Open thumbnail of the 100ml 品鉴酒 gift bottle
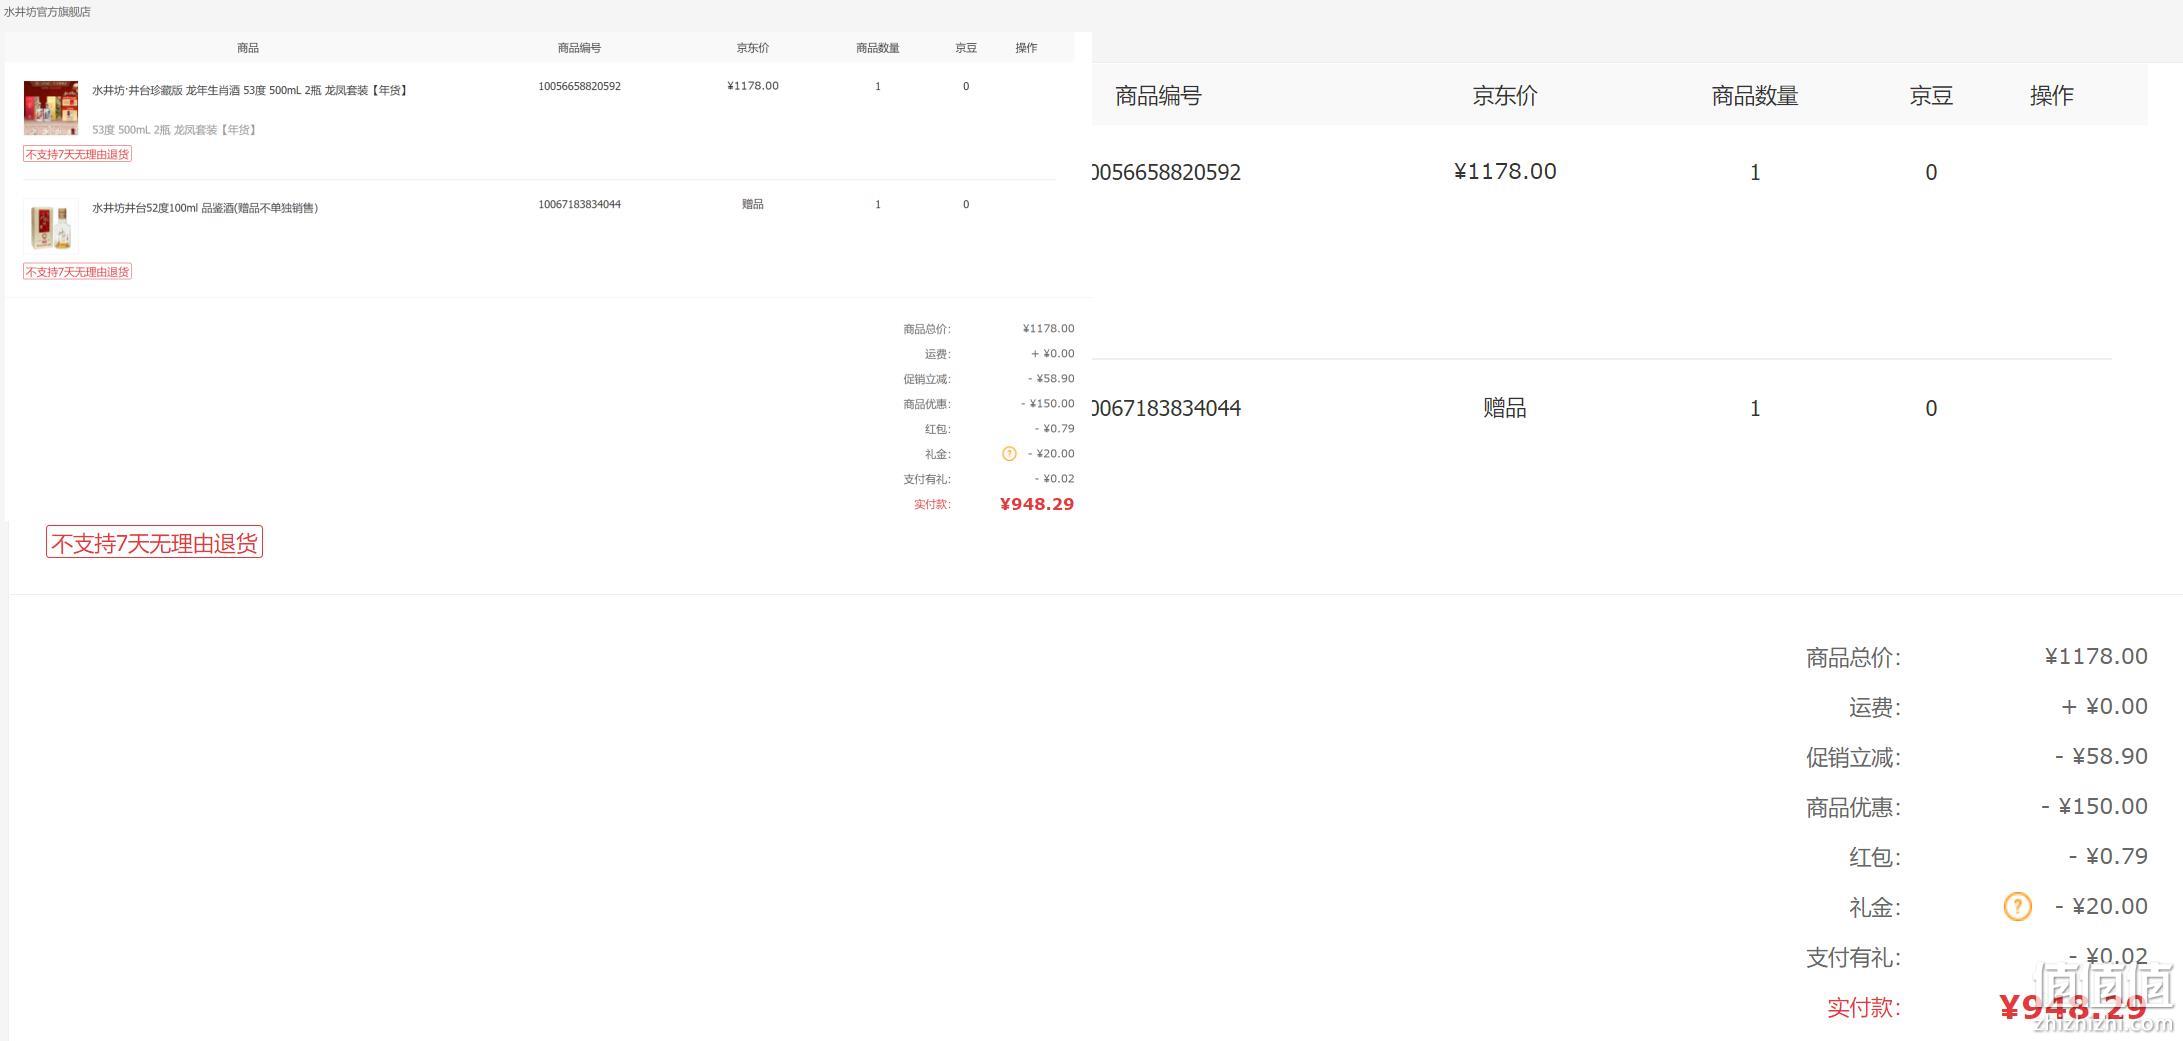The image size is (2183, 1041). (51, 226)
